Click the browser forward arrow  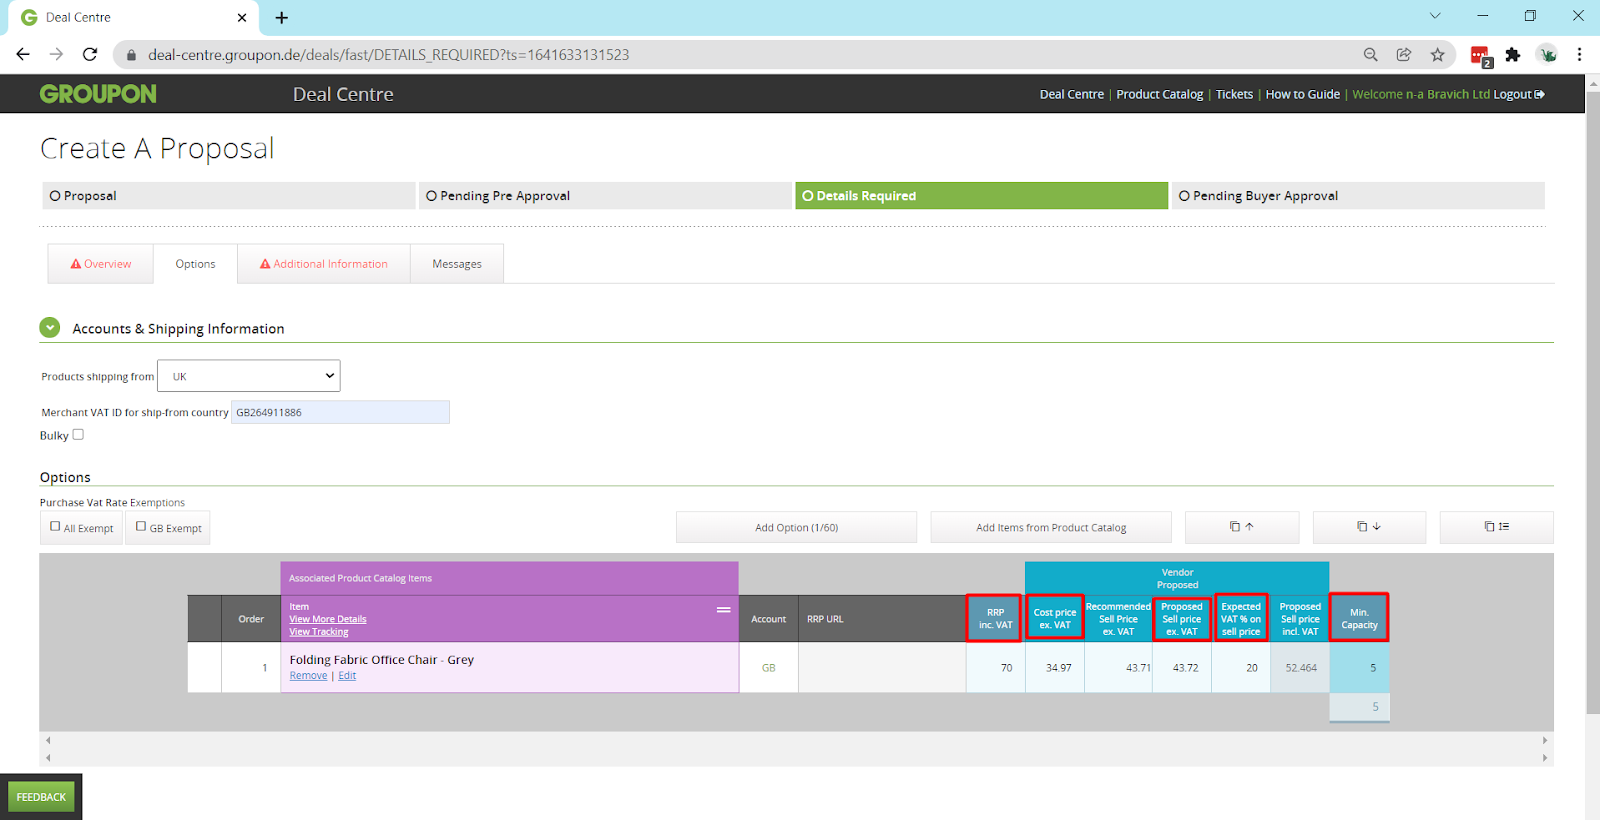[x=56, y=55]
